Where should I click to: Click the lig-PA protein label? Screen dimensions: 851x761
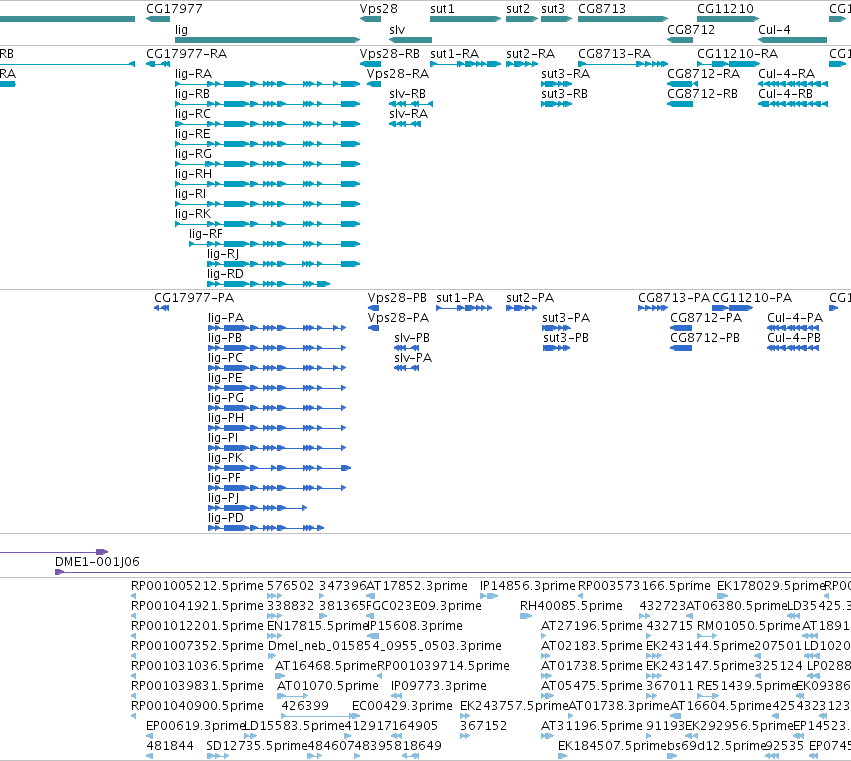pos(226,318)
